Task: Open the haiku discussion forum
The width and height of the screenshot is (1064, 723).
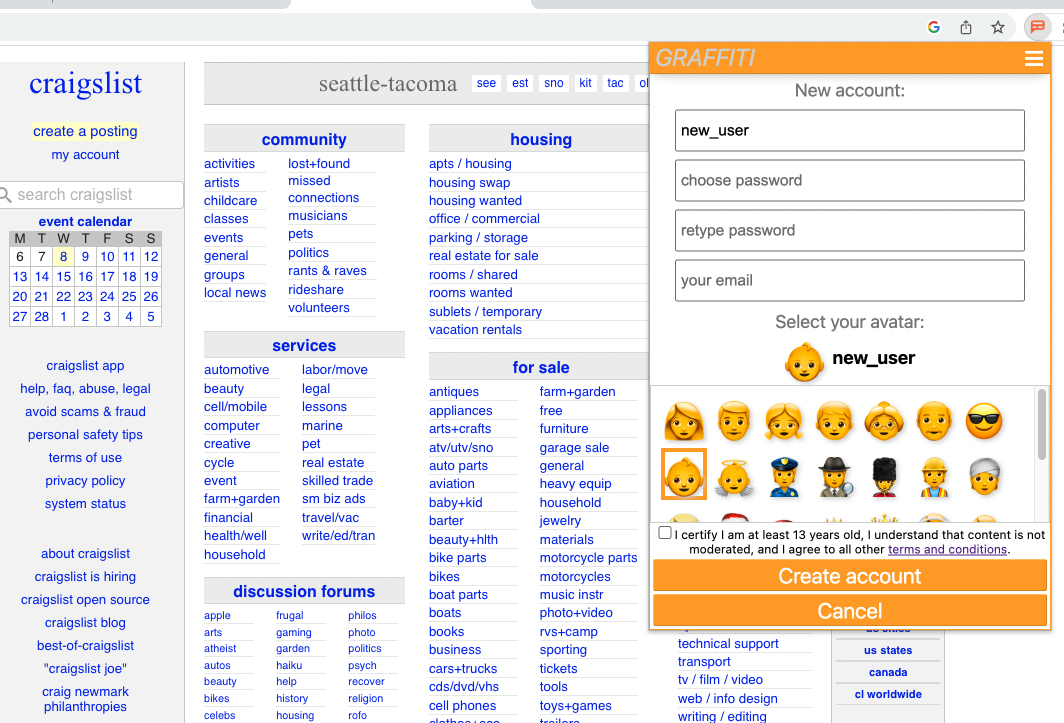Action: (x=289, y=665)
